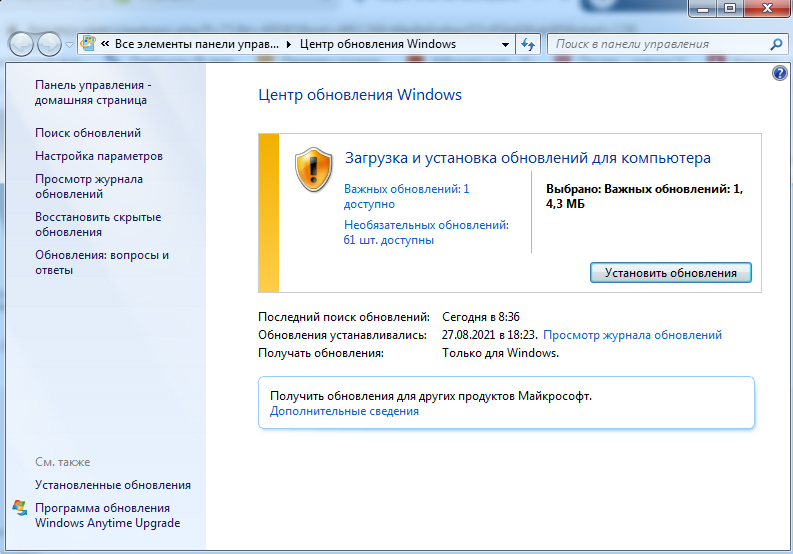Open Help via blue question mark icon
The image size is (793, 554).
(x=780, y=74)
